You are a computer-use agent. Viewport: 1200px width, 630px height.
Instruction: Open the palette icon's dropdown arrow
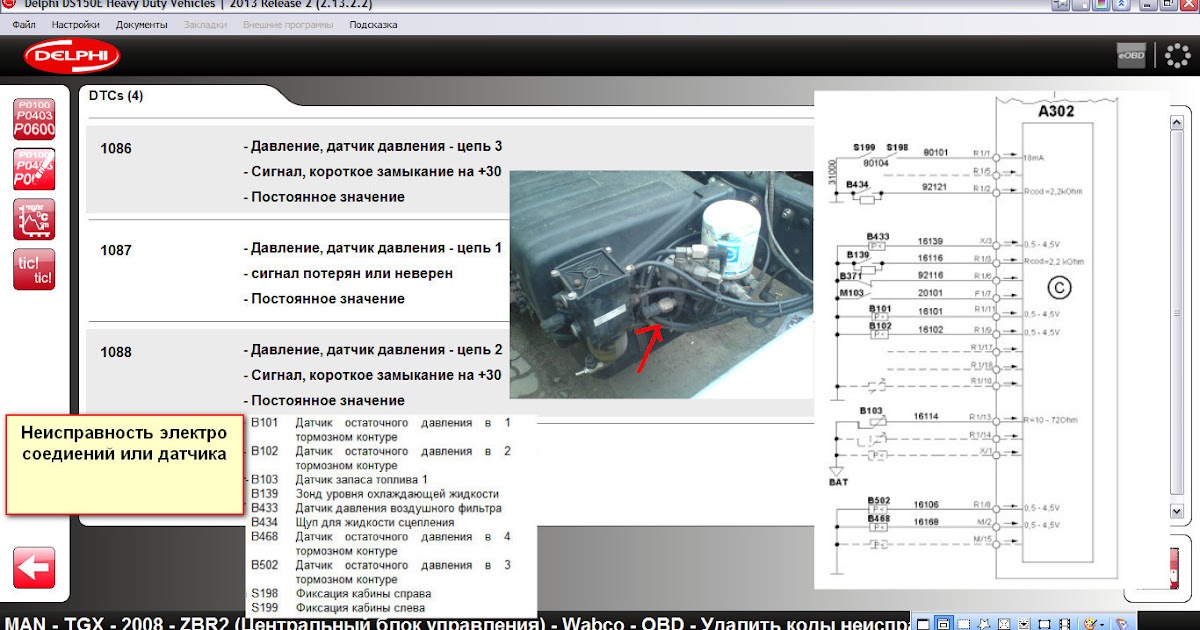[1102, 625]
